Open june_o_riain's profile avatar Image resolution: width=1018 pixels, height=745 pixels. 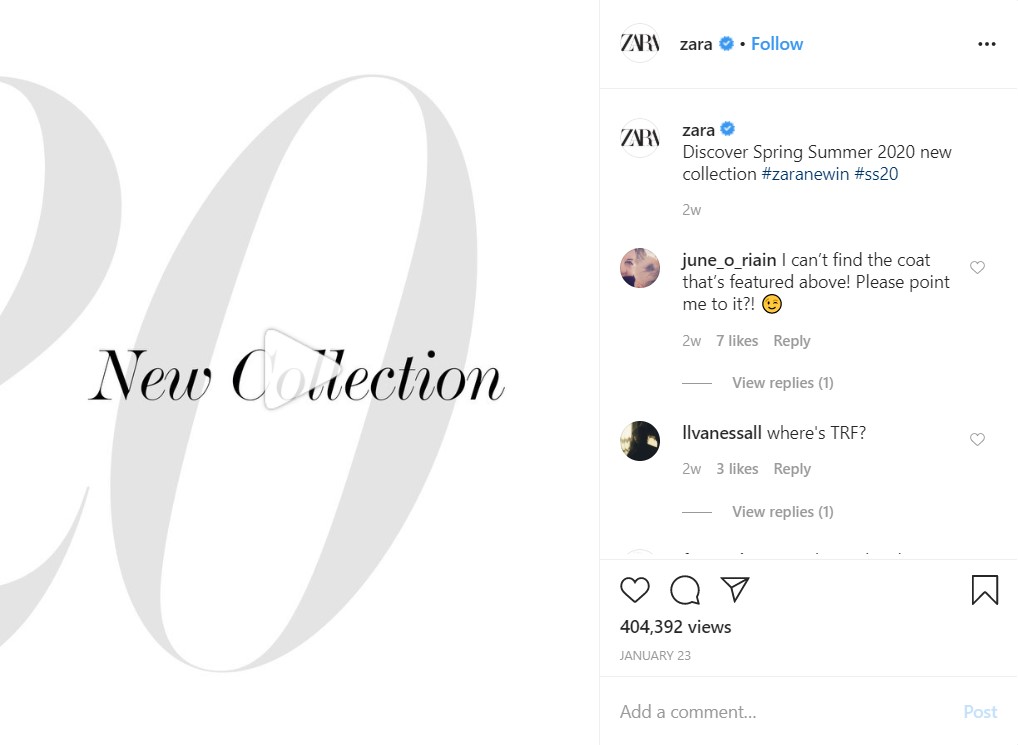click(x=639, y=267)
